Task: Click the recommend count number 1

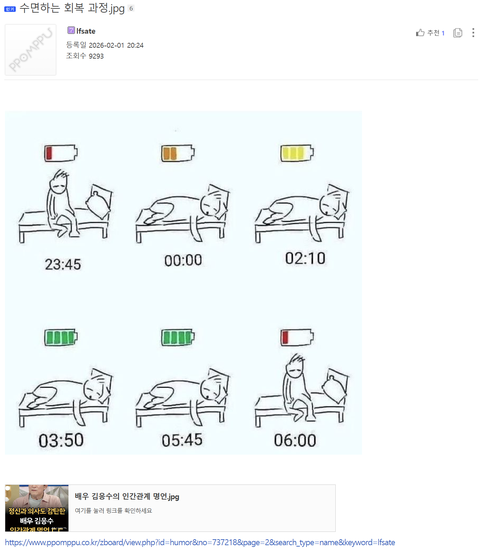Action: point(443,33)
